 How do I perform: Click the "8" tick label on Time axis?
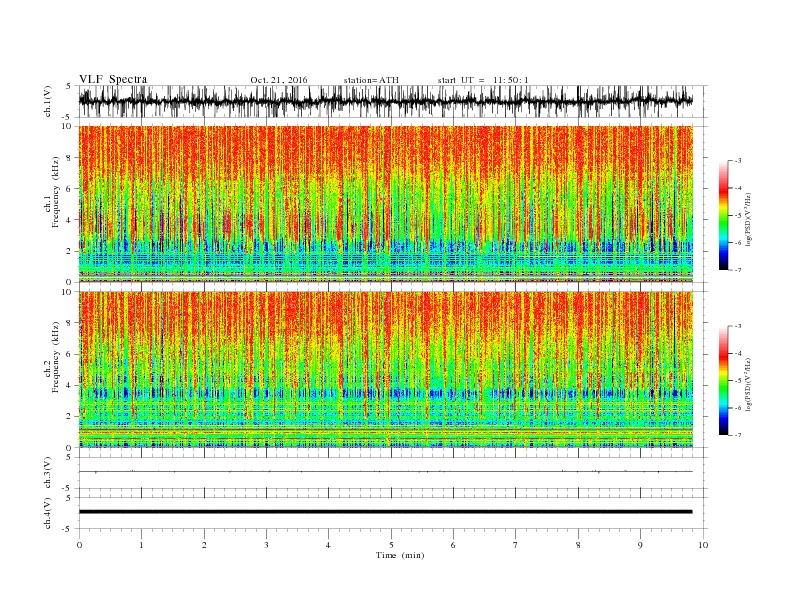point(578,545)
